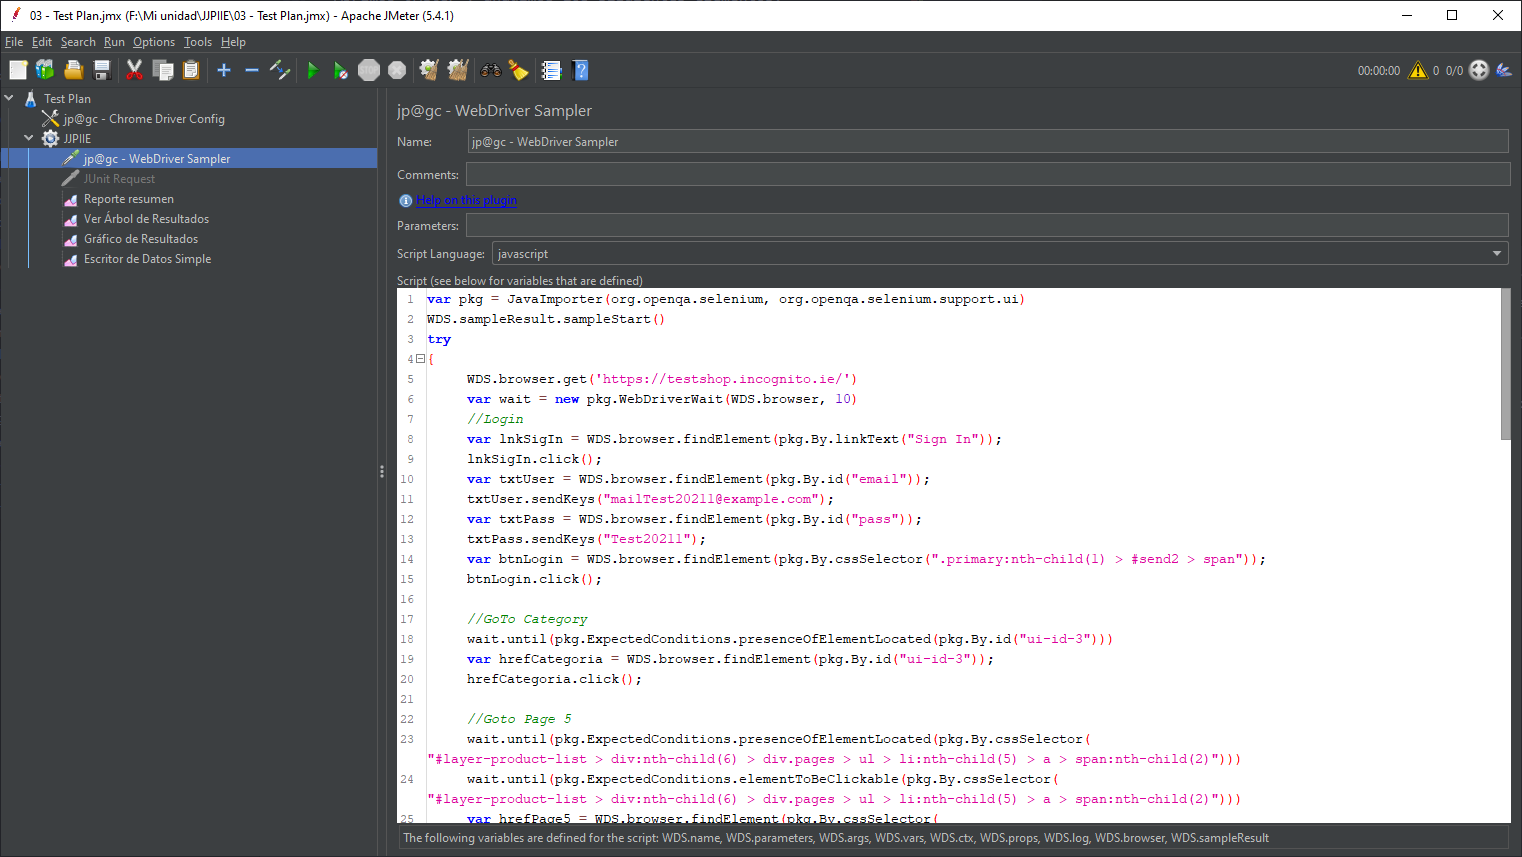
Task: Start the test with green play icon
Action: 312,70
